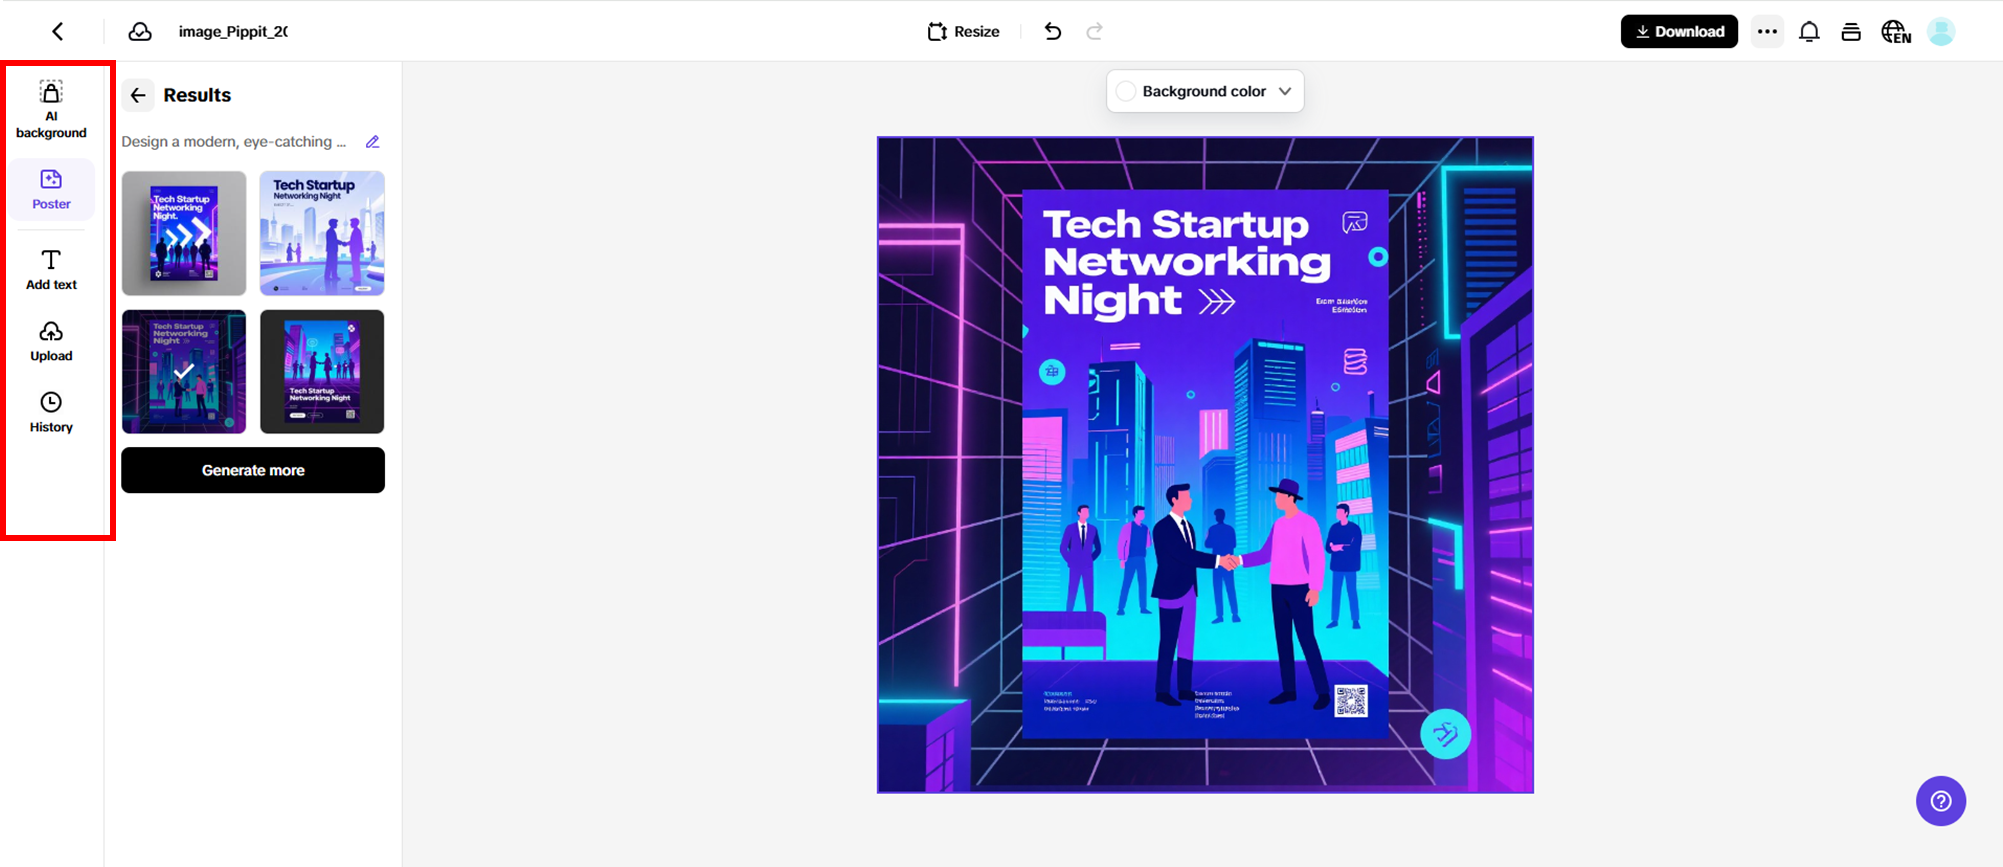
Task: Click the Generate more button
Action: tap(253, 470)
